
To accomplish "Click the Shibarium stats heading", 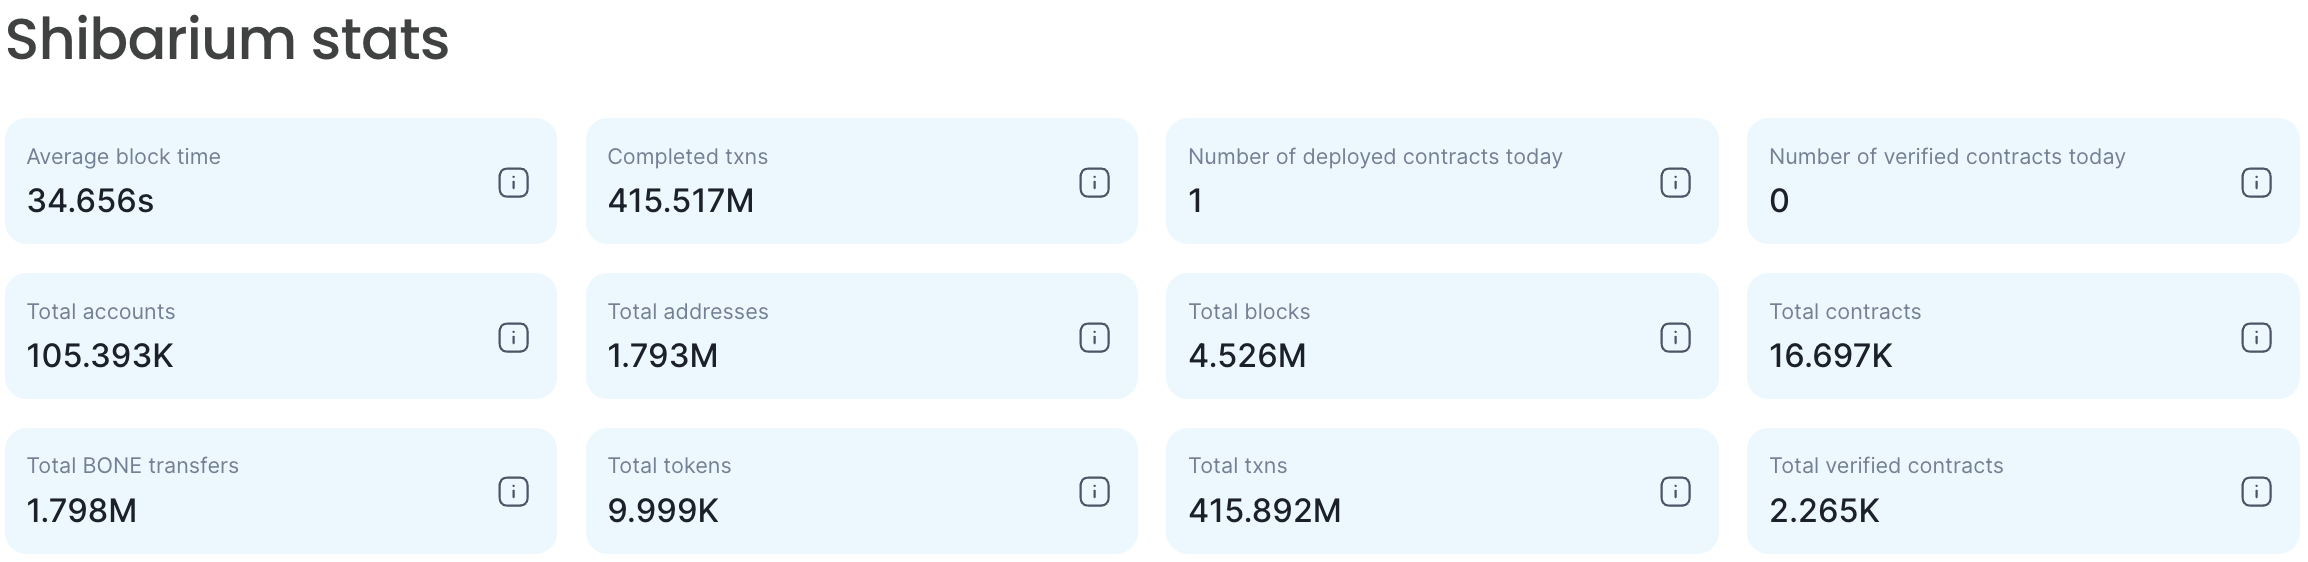I will point(228,40).
